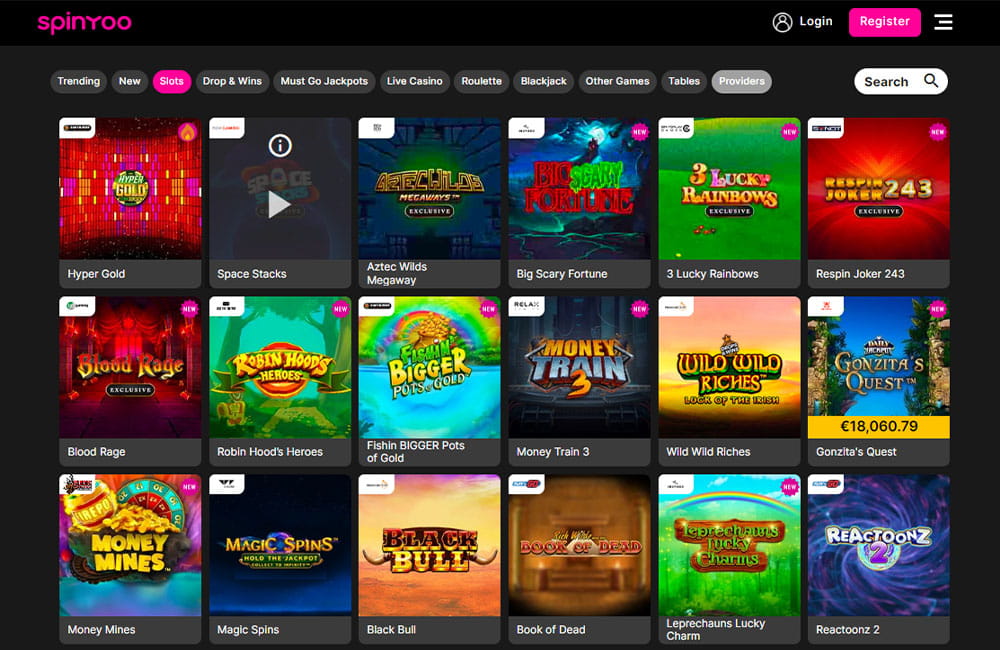
Task: Select the Slots category tab
Action: 172,81
